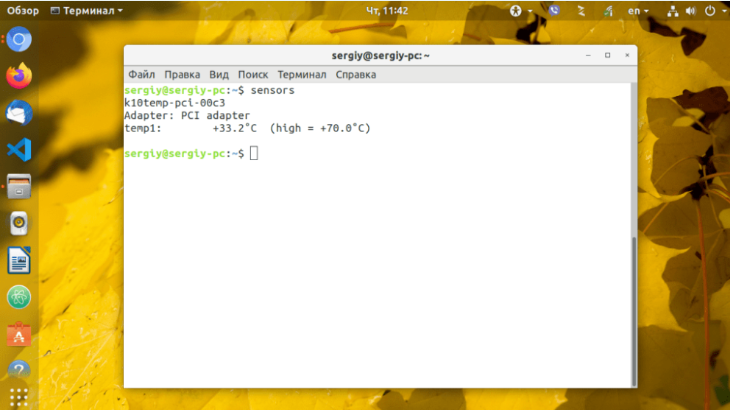Open the Терминал app menu in top bar
730x410 pixels.
coord(86,11)
